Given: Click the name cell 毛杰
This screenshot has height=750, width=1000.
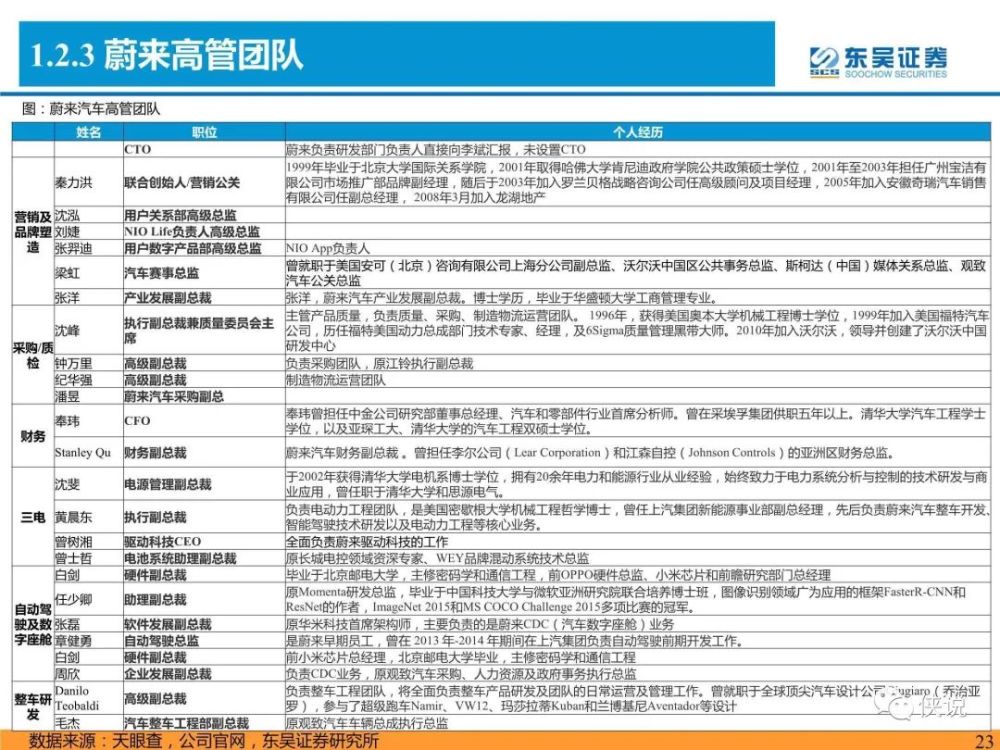Looking at the screenshot, I should point(89,723).
